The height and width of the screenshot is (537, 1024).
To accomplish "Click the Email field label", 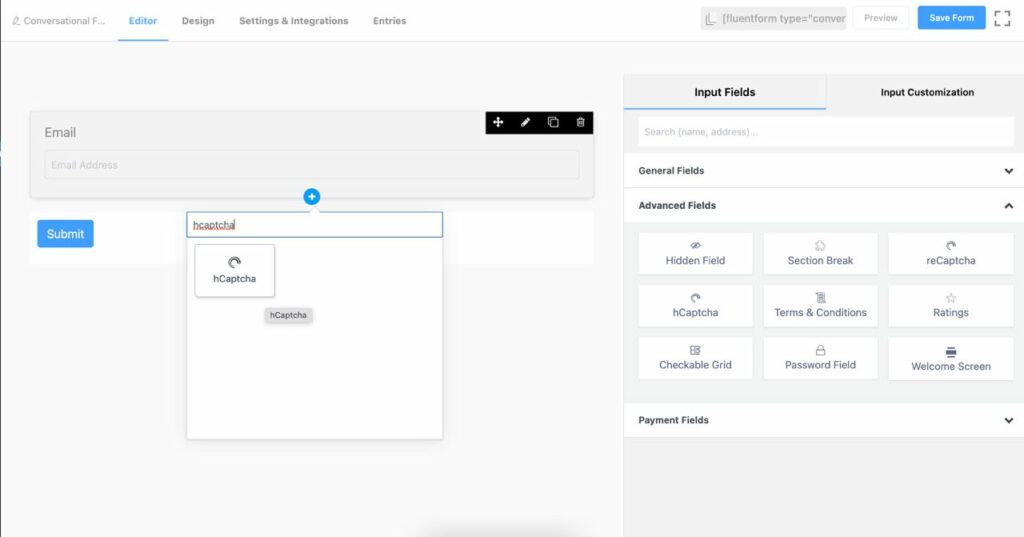I will (60, 133).
